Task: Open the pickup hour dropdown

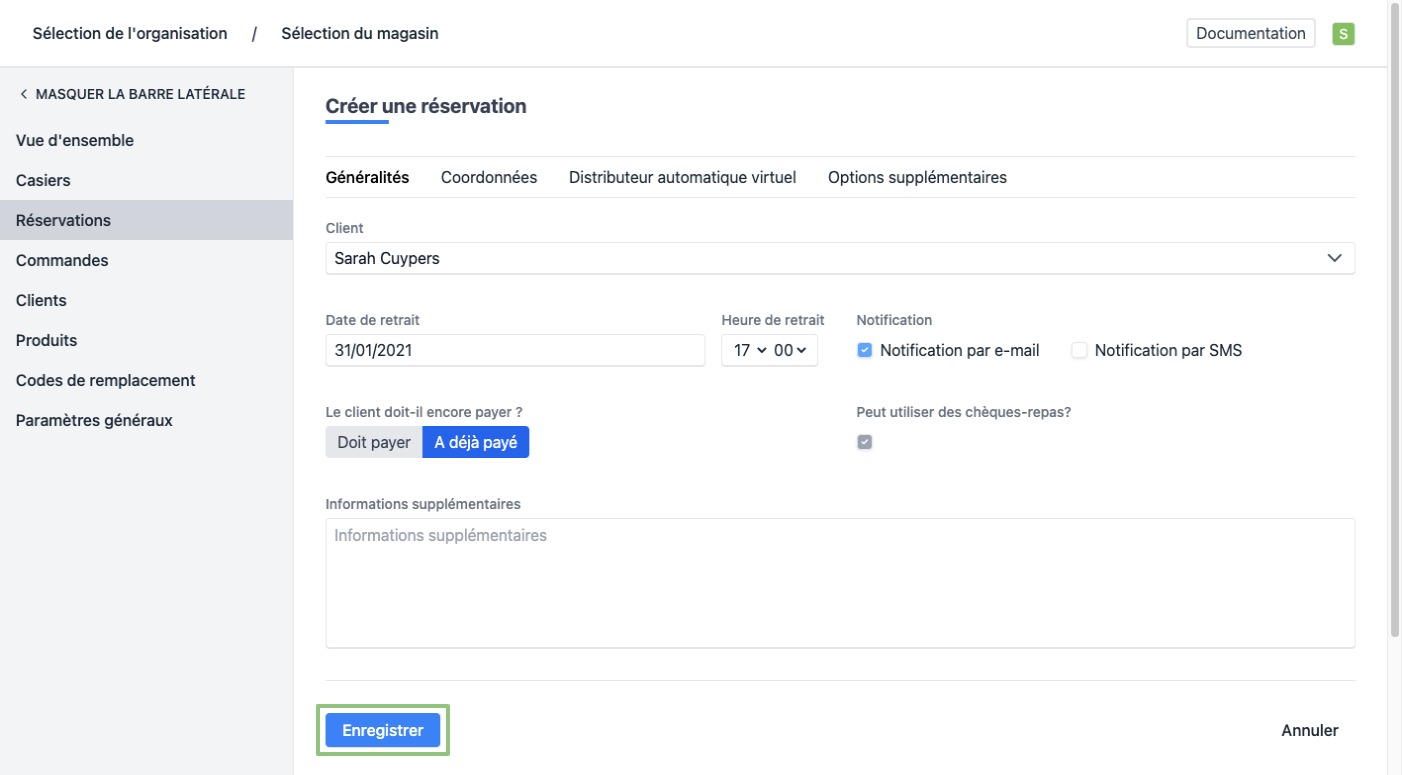Action: [x=749, y=350]
